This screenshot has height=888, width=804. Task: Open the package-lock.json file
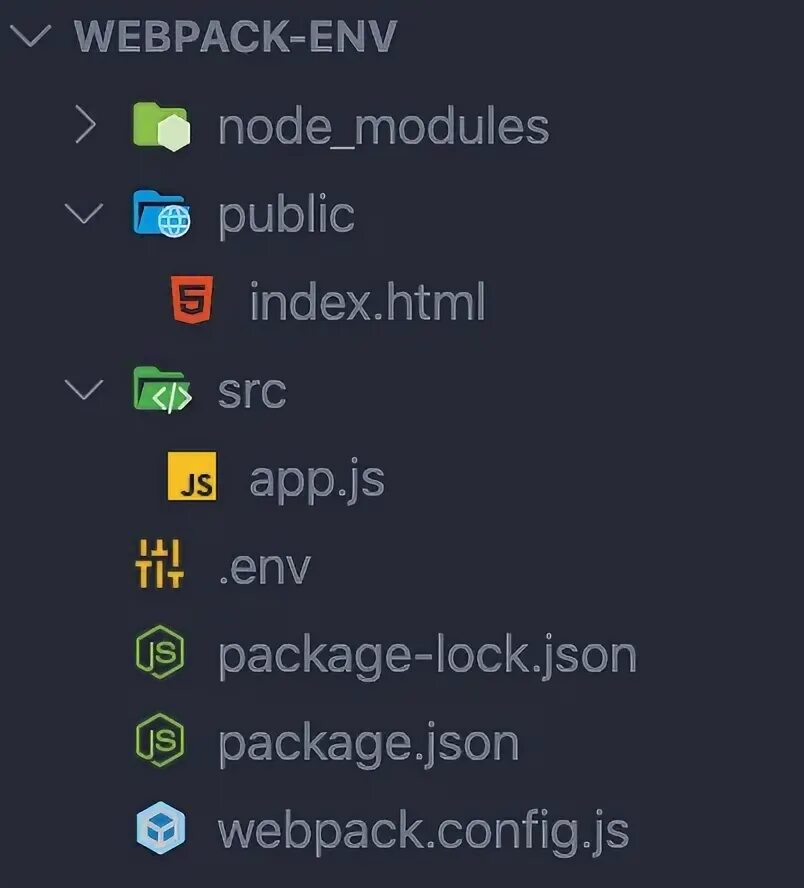point(427,657)
